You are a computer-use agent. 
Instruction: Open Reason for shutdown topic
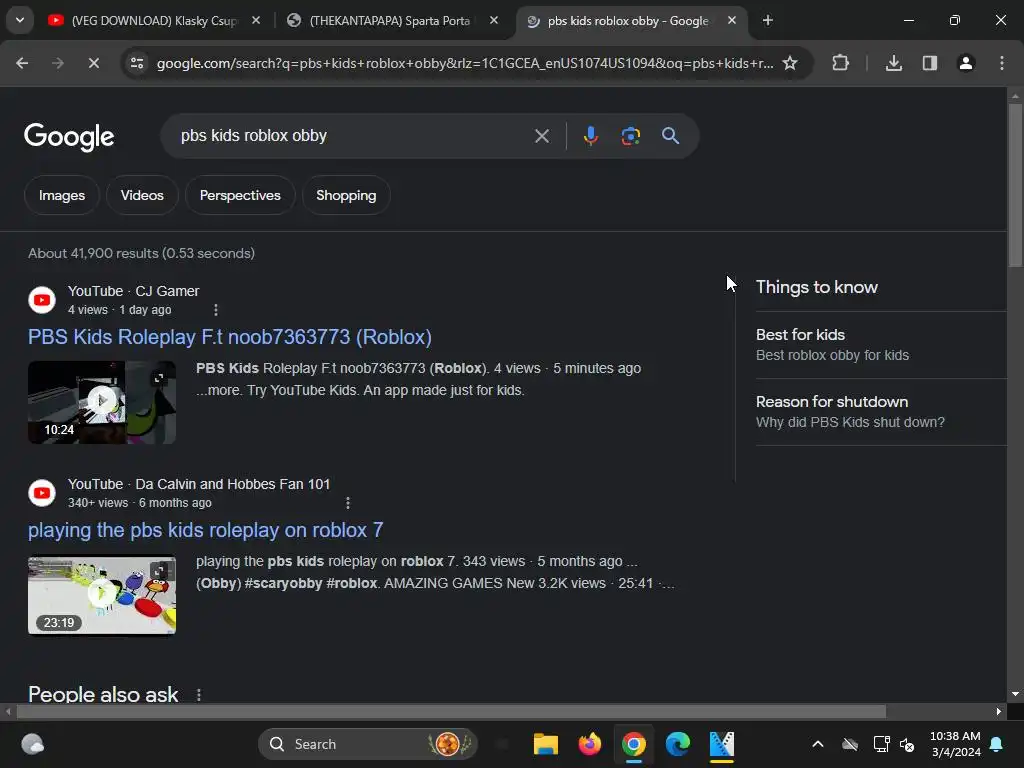[880, 411]
